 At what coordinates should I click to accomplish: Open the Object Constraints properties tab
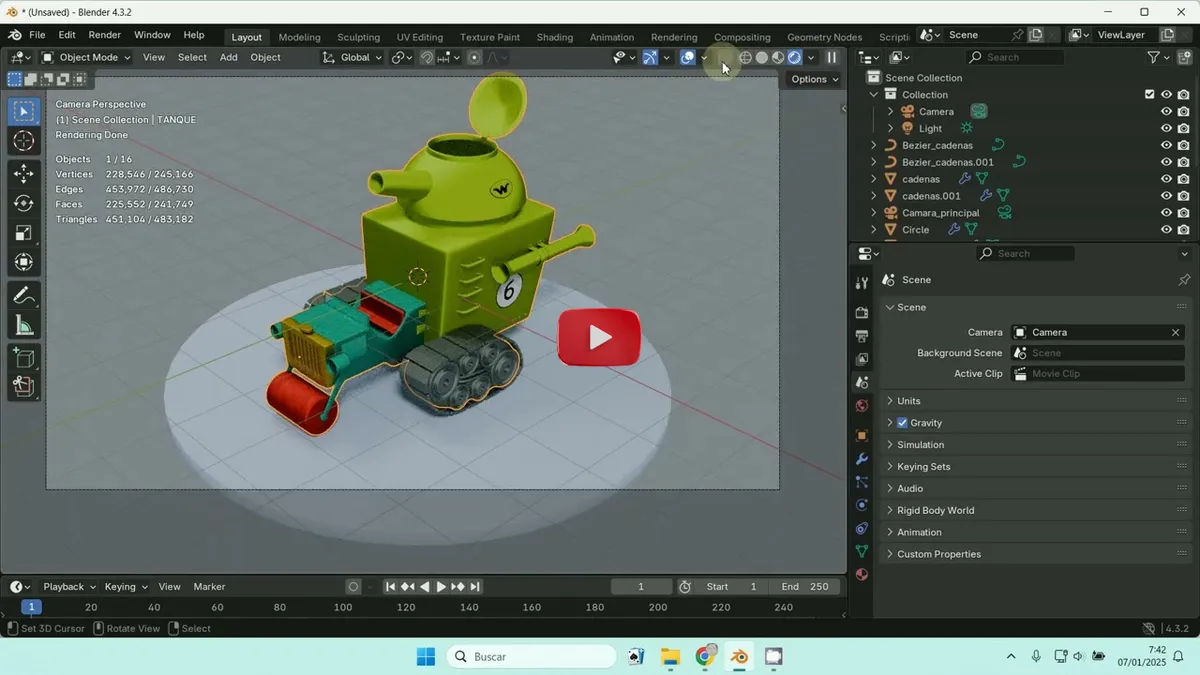[x=862, y=528]
